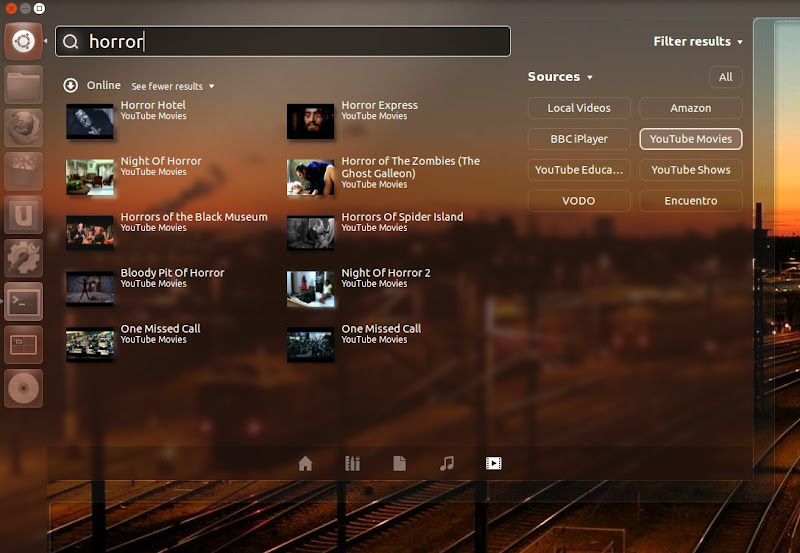
Task: Click the search magnifier icon
Action: pyautogui.click(x=70, y=41)
